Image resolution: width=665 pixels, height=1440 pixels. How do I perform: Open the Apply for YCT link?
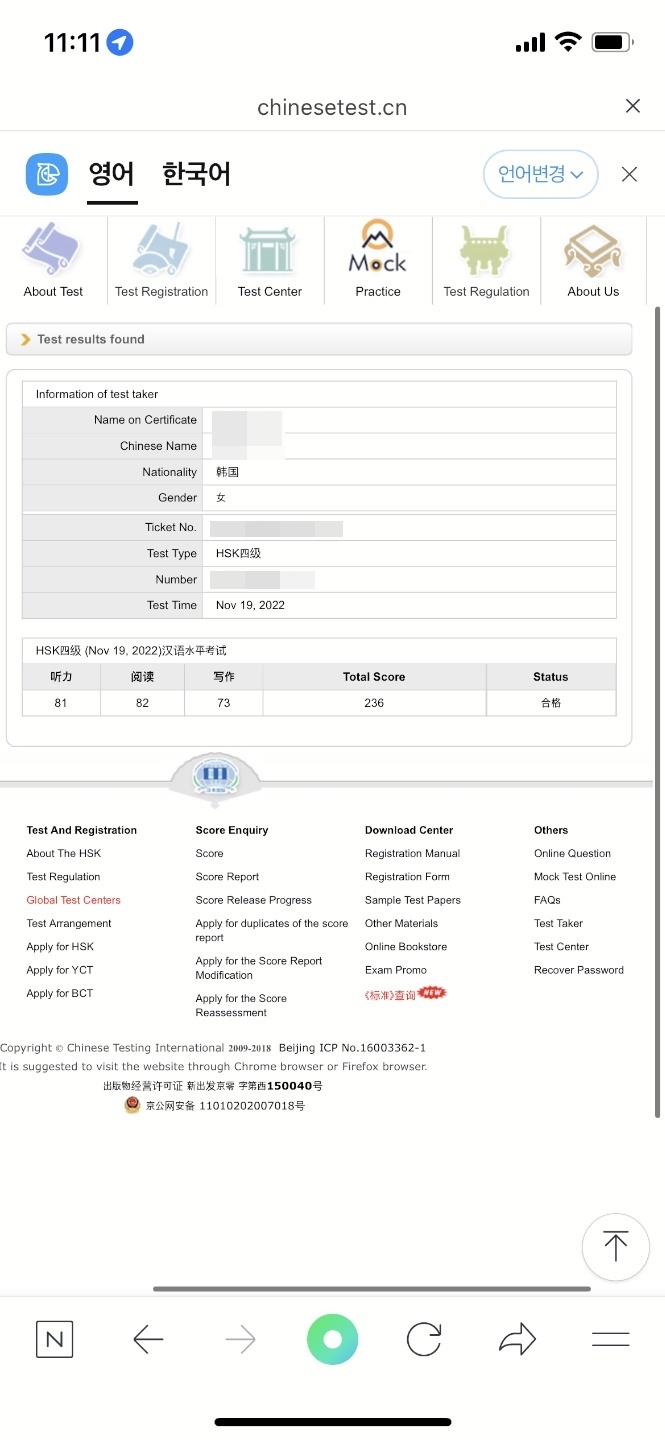60,970
